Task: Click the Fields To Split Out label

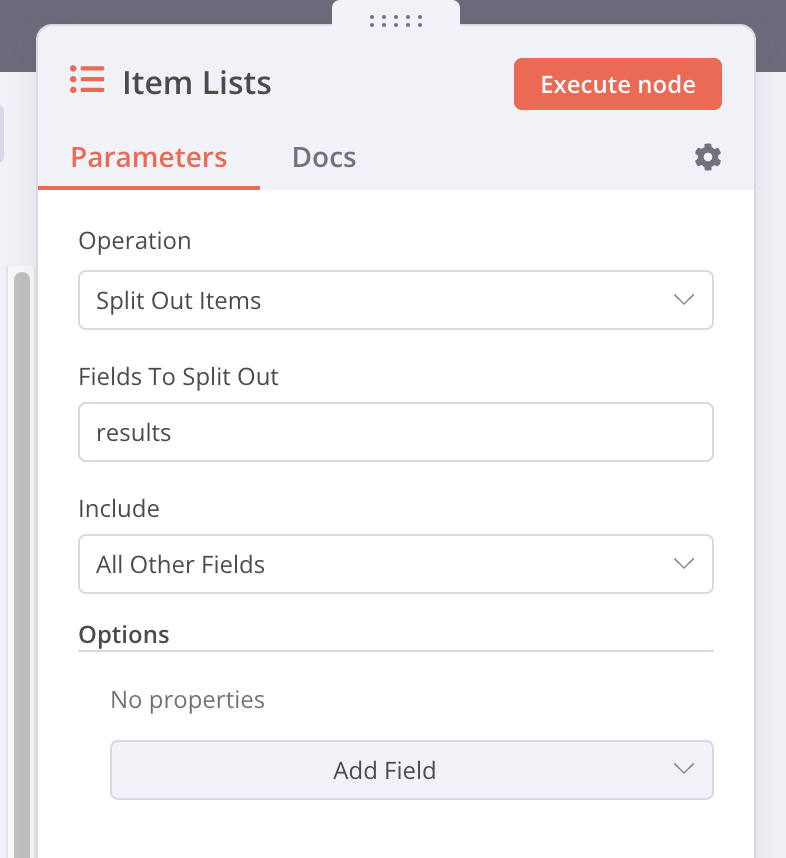Action: [178, 377]
